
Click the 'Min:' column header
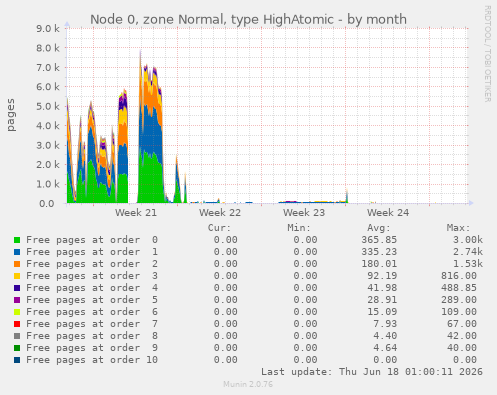click(x=299, y=228)
